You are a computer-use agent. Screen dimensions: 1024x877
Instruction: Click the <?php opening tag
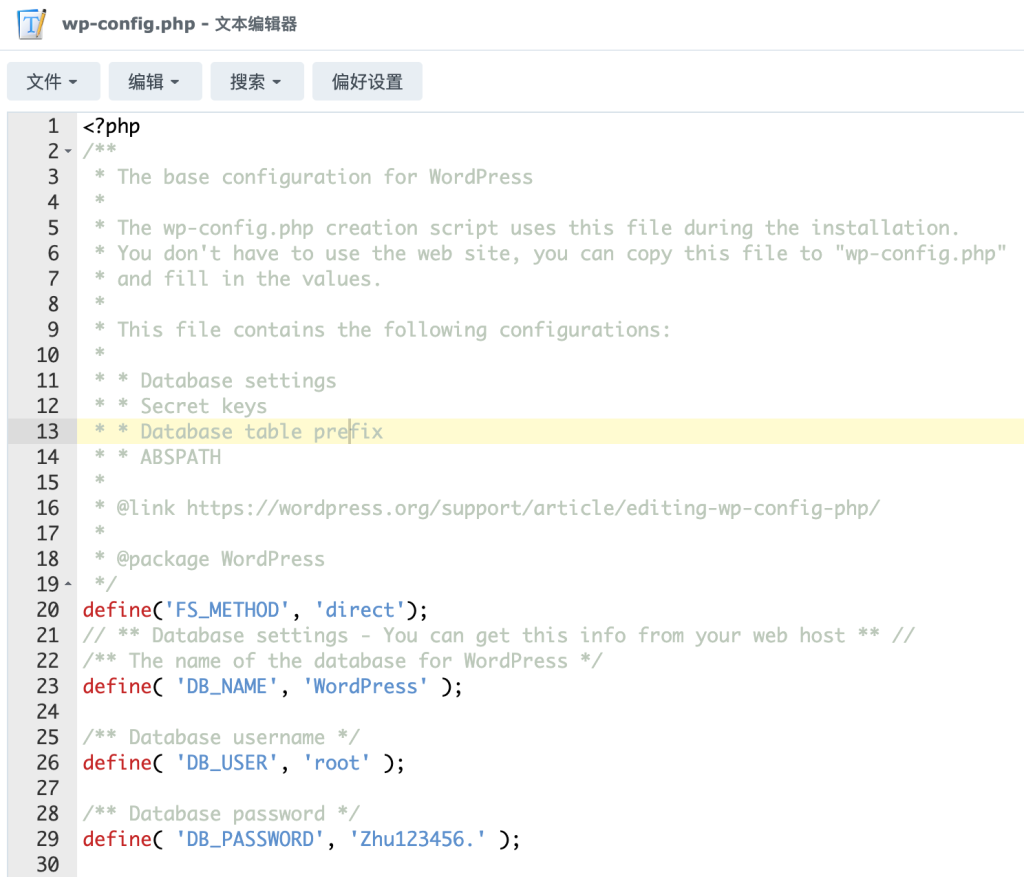(x=111, y=126)
